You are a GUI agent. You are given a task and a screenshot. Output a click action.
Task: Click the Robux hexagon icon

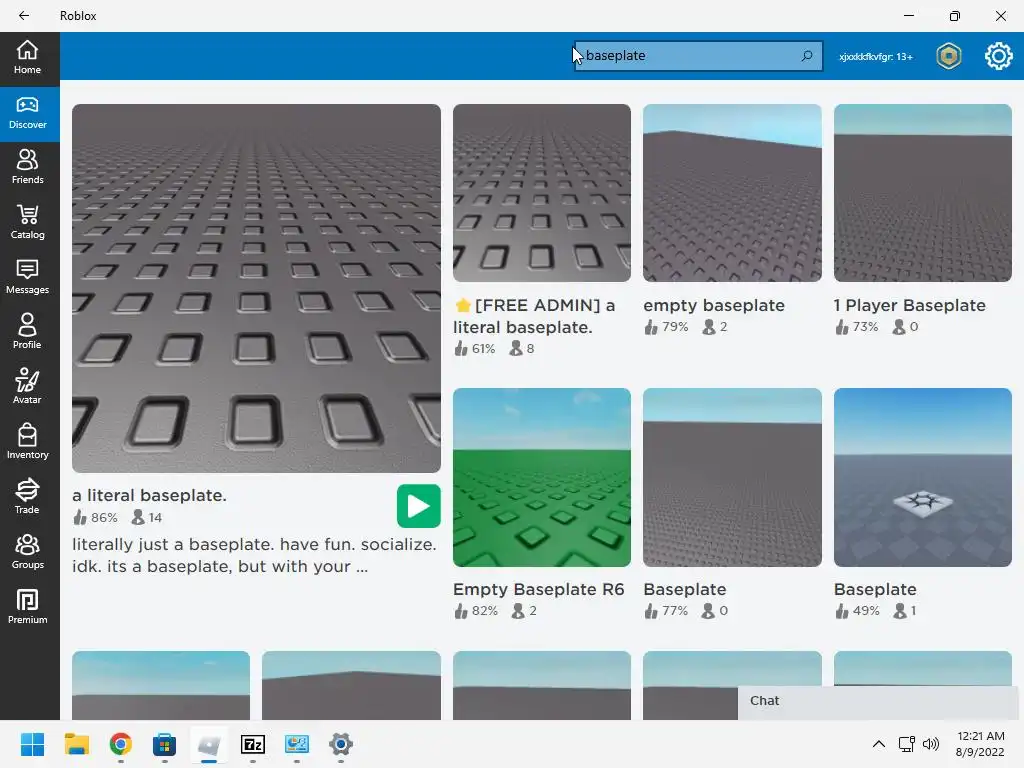pyautogui.click(x=949, y=56)
